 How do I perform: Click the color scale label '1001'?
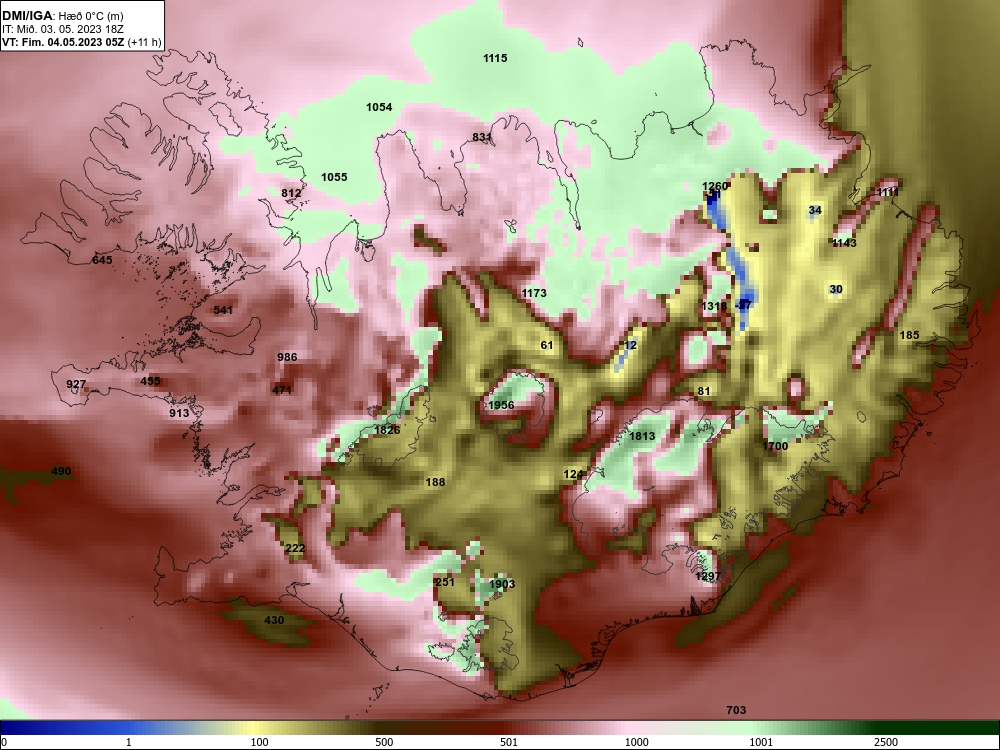pyautogui.click(x=761, y=742)
